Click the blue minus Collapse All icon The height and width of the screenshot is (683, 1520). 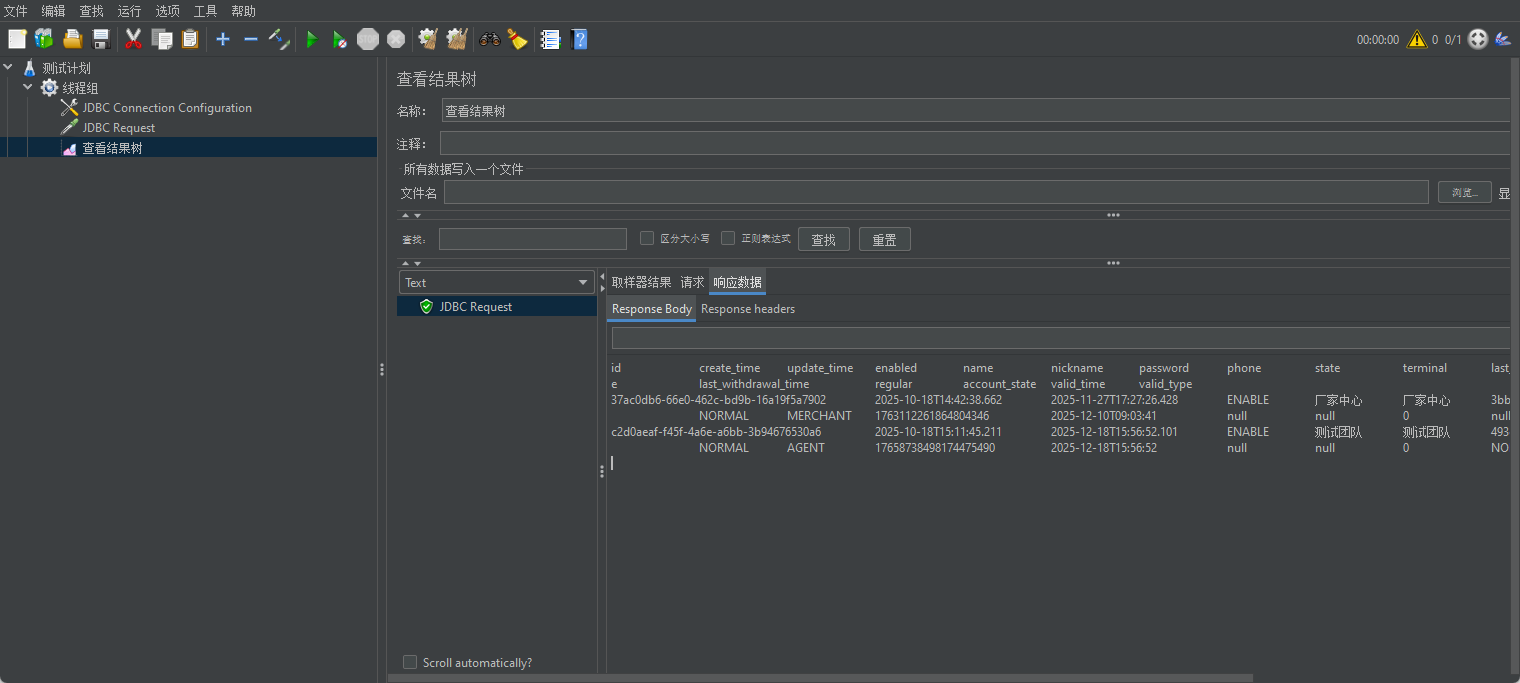click(251, 39)
